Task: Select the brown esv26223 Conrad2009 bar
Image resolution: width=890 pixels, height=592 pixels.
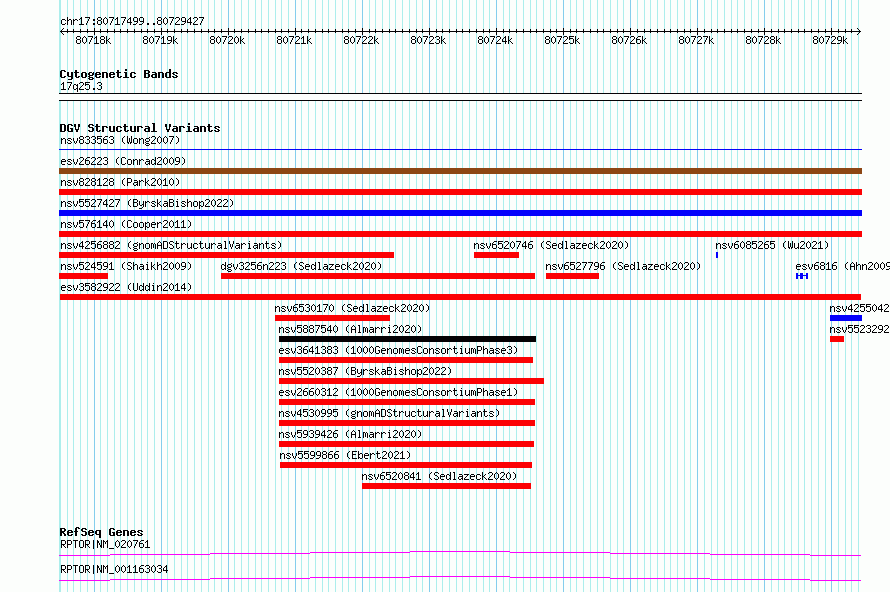Action: click(460, 171)
